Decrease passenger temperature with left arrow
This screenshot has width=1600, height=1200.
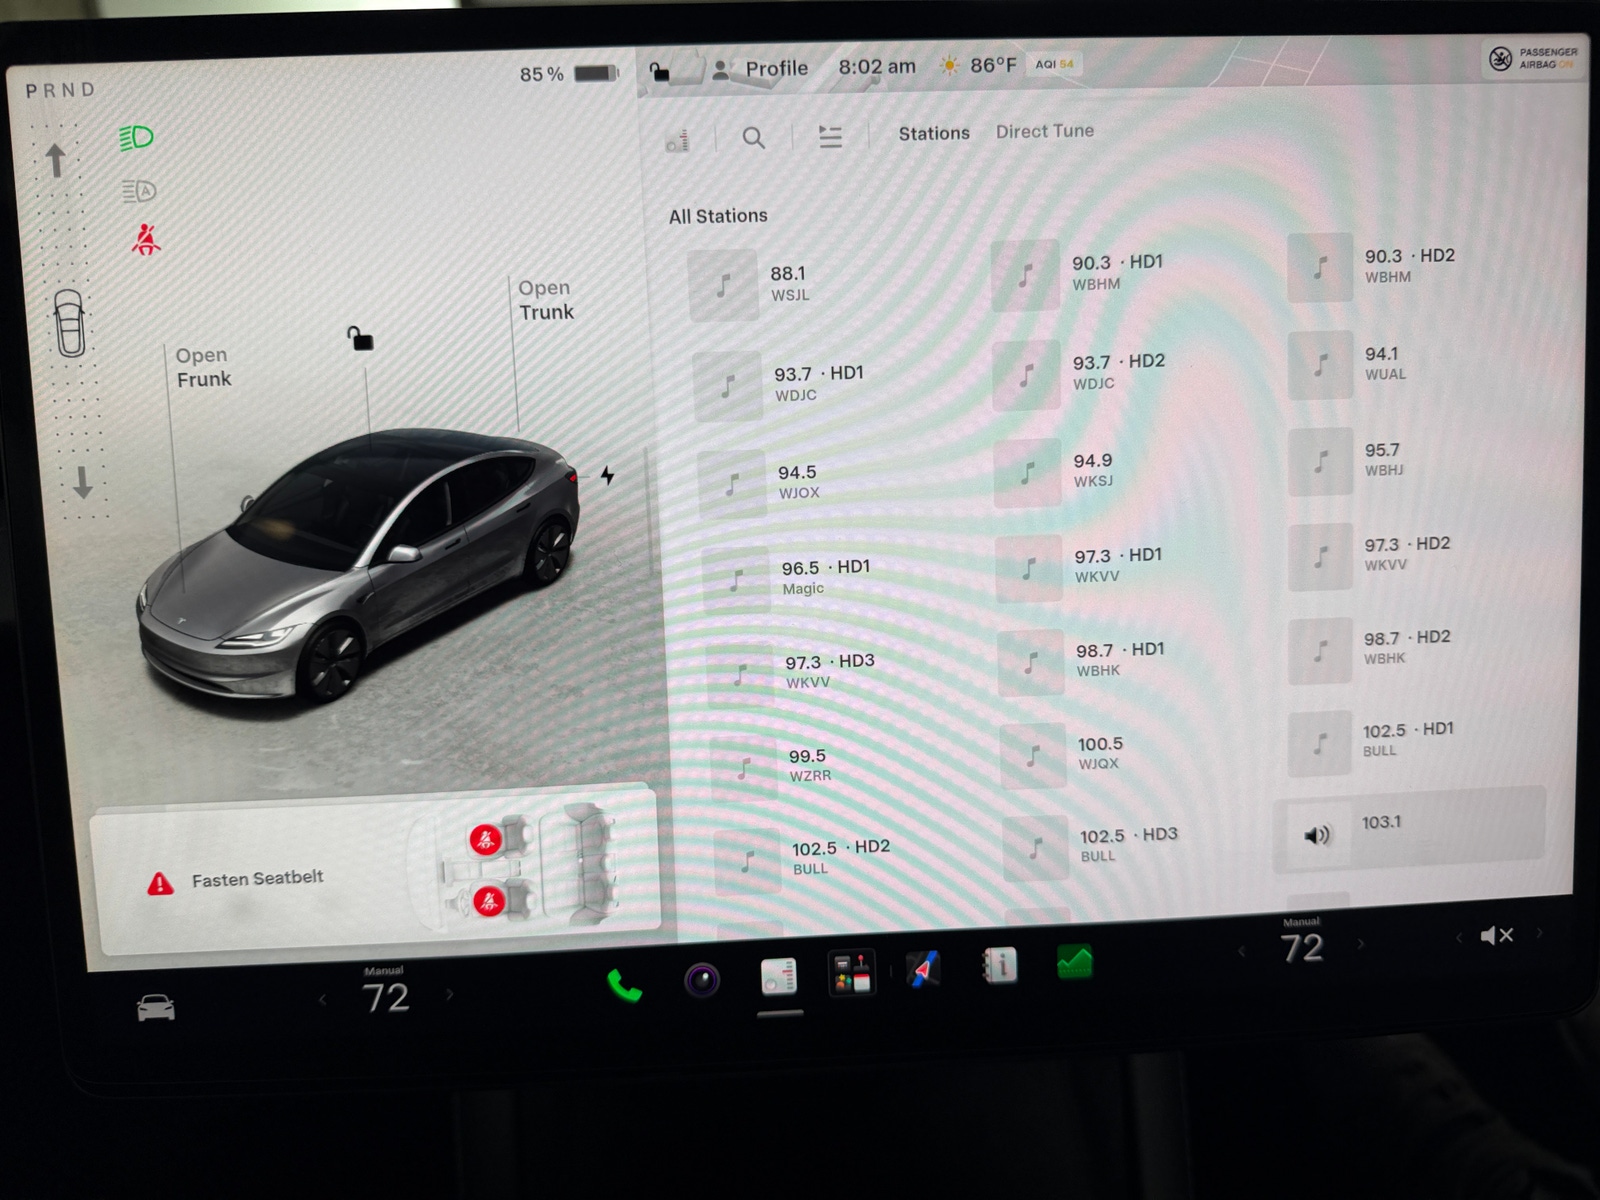click(x=1241, y=951)
